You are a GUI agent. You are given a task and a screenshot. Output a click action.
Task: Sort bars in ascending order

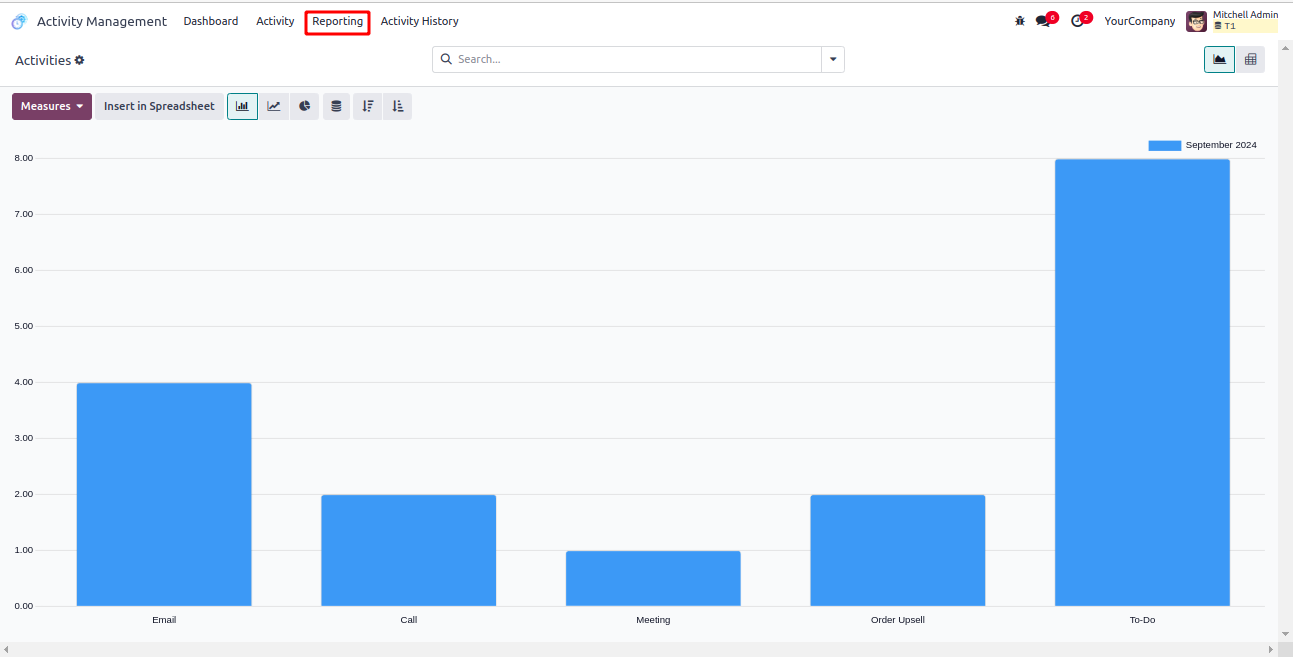(x=397, y=106)
